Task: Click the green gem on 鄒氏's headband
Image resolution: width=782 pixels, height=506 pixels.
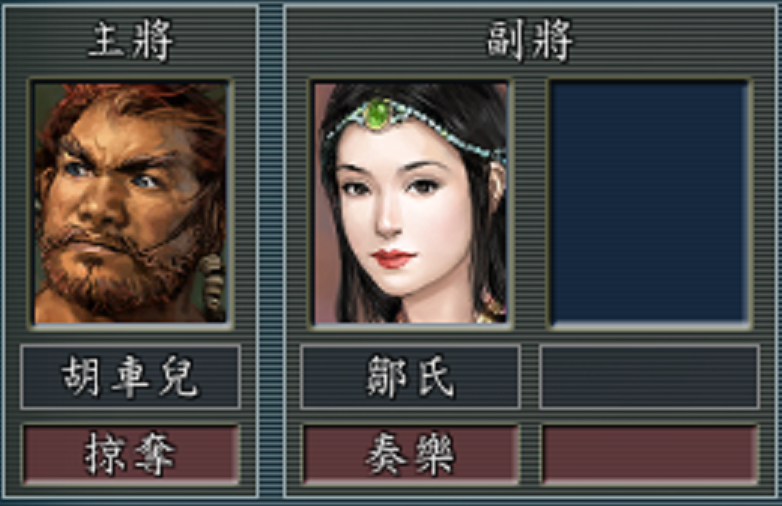Action: pos(379,114)
